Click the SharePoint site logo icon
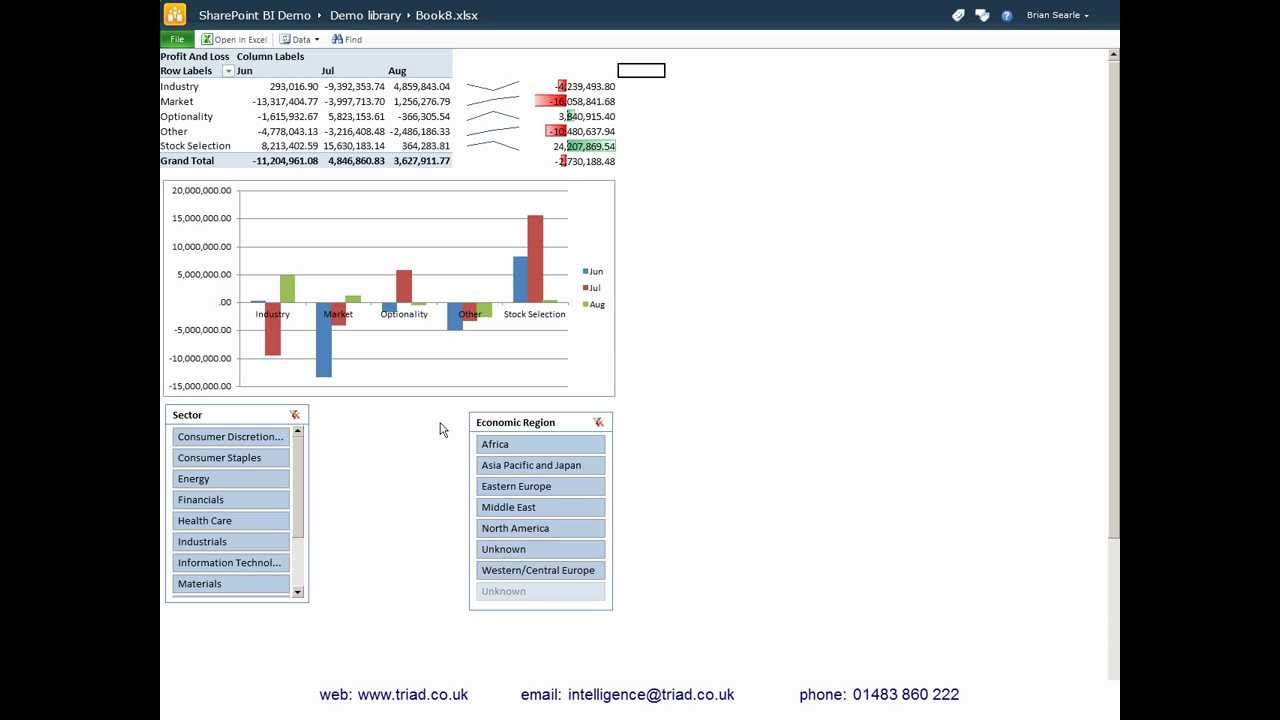The height and width of the screenshot is (720, 1280). pos(175,14)
